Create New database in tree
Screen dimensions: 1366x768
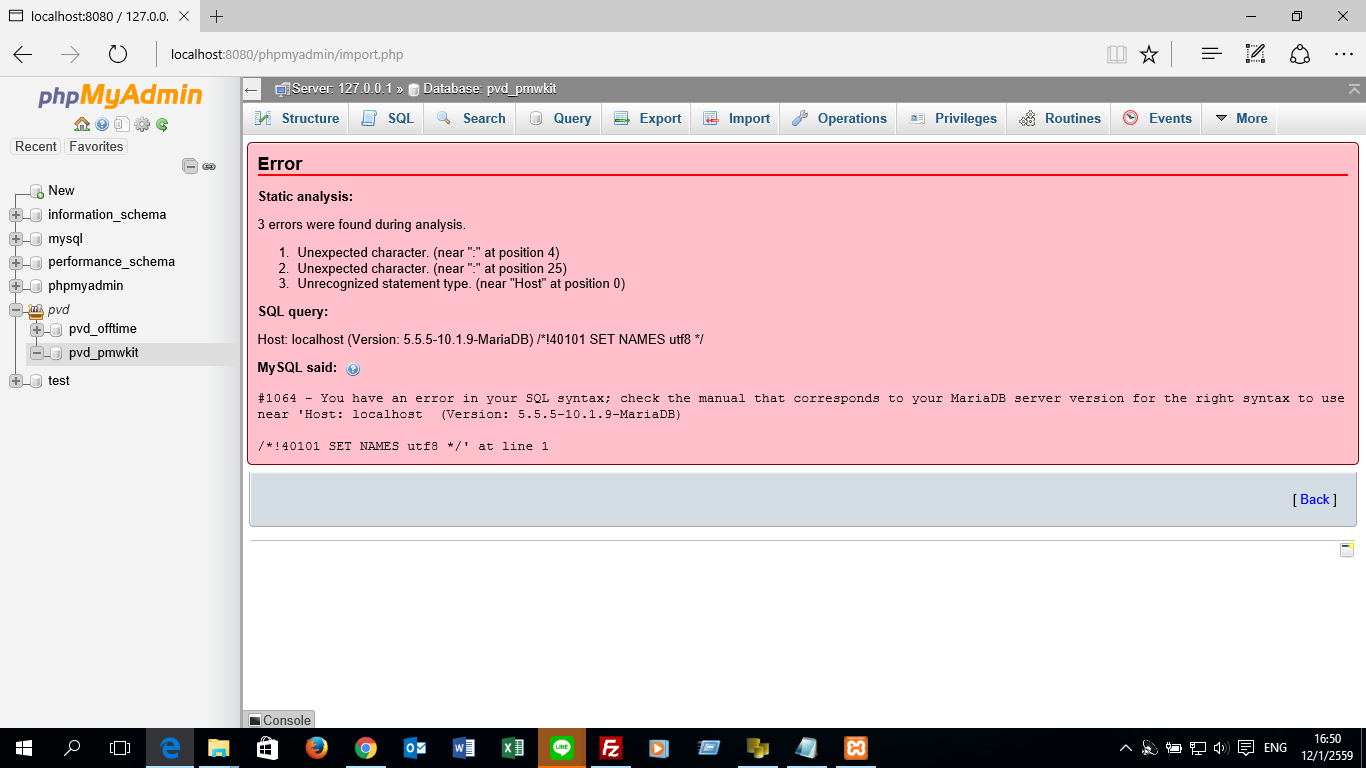click(x=61, y=190)
